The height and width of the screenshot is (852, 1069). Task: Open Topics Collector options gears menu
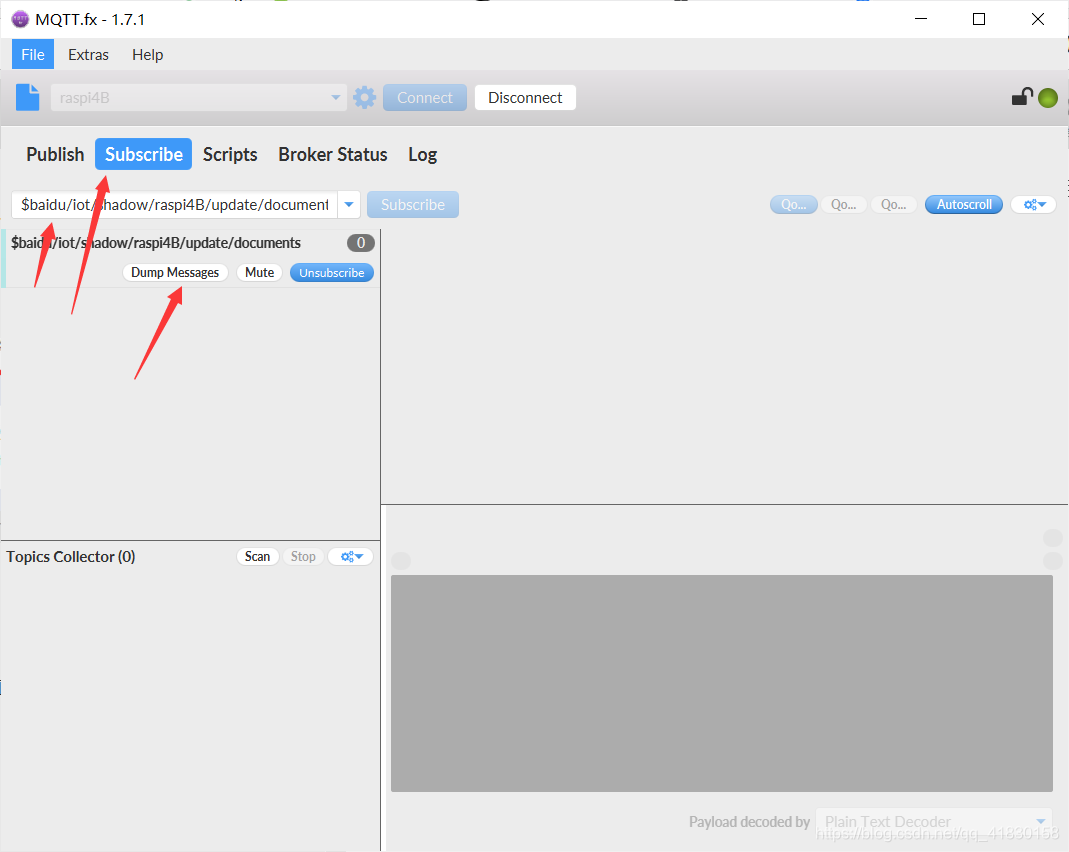[x=351, y=557]
